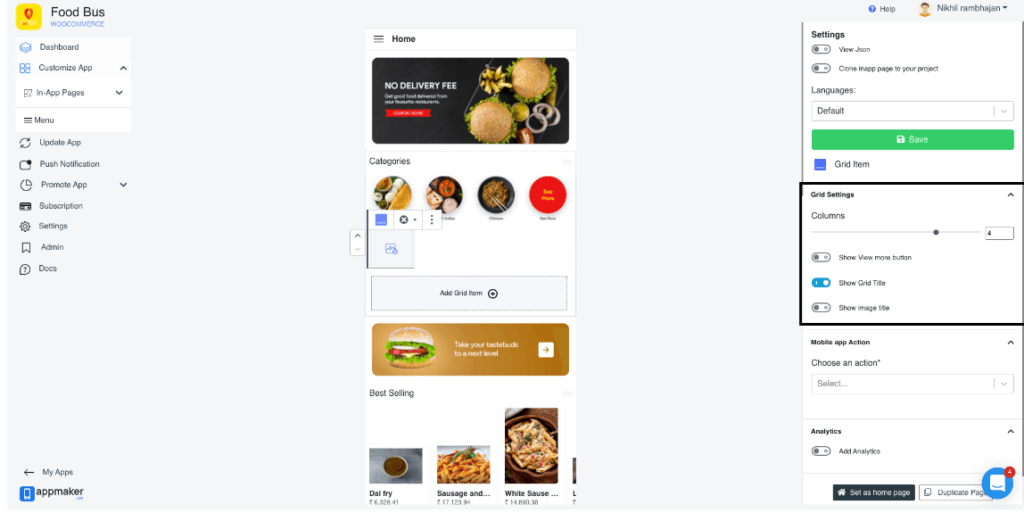Click the Help question mark icon

click(872, 9)
